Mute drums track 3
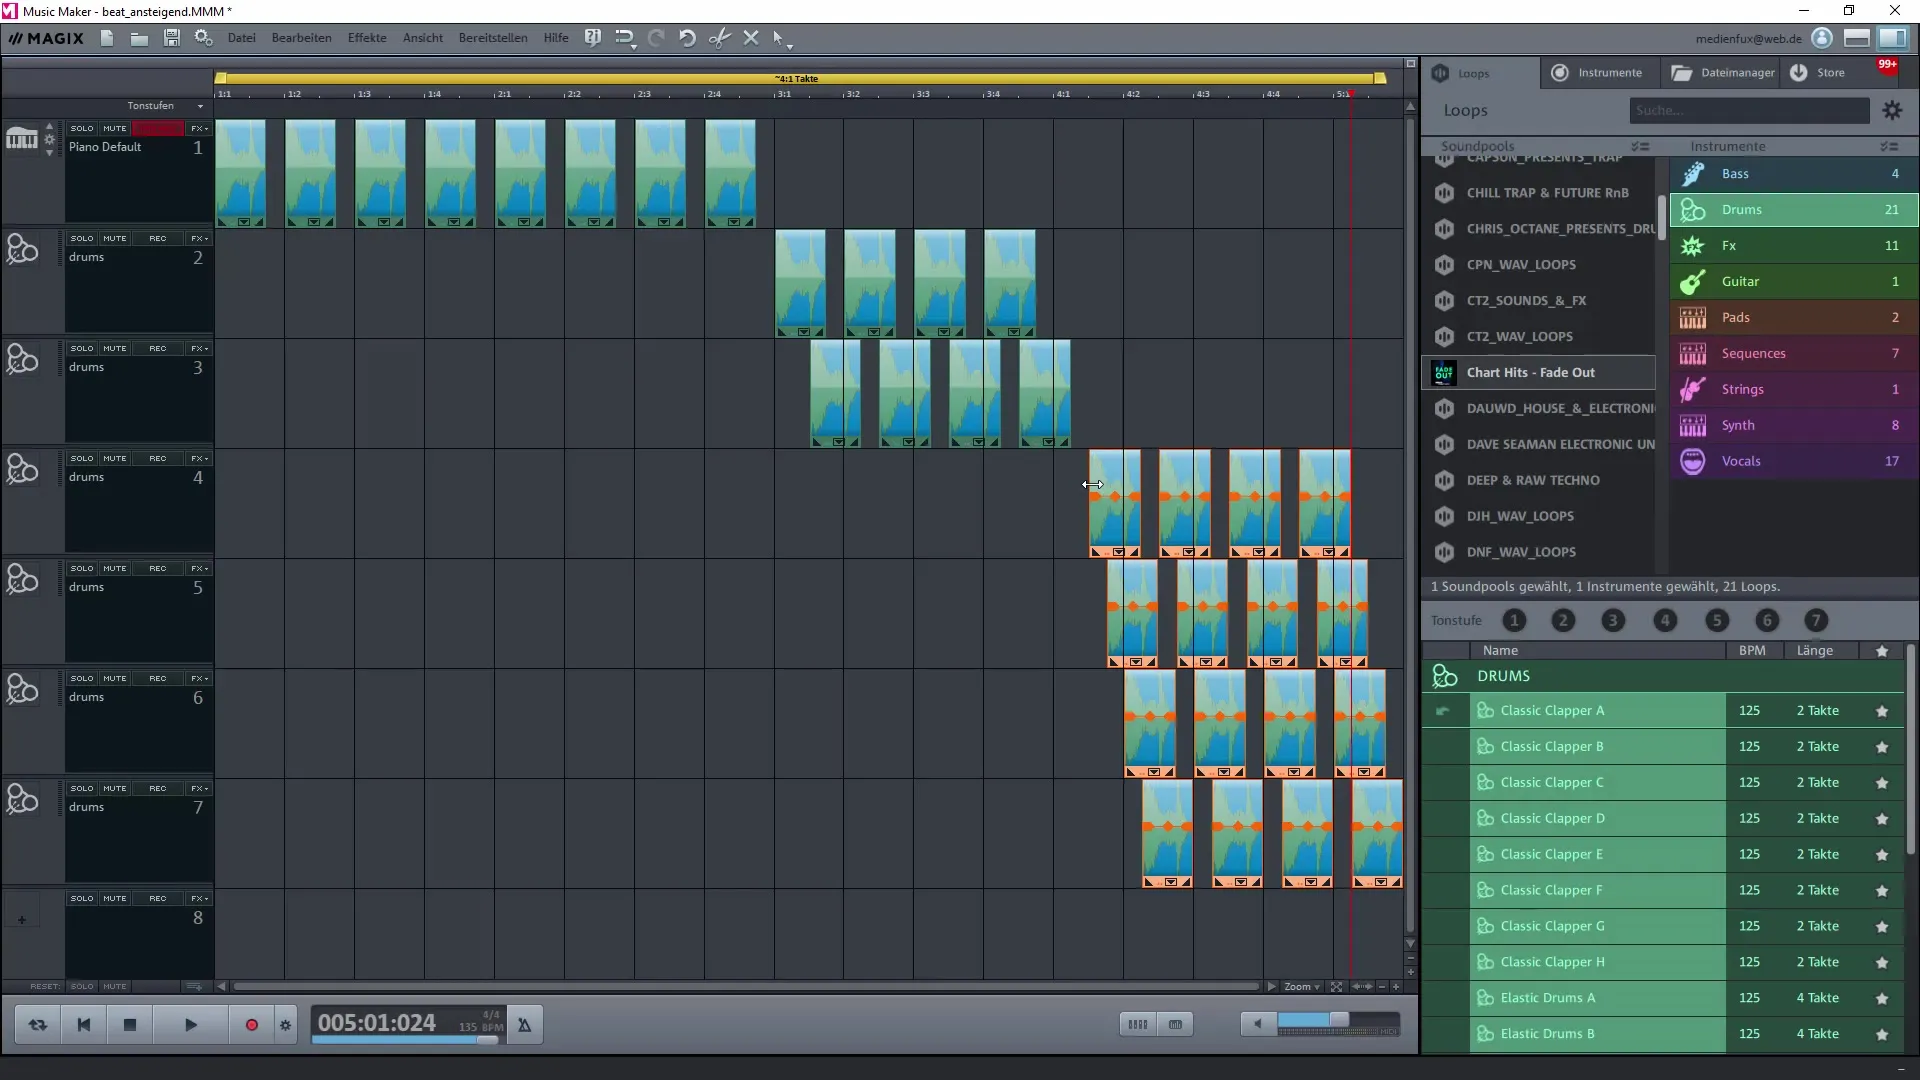 tap(115, 349)
